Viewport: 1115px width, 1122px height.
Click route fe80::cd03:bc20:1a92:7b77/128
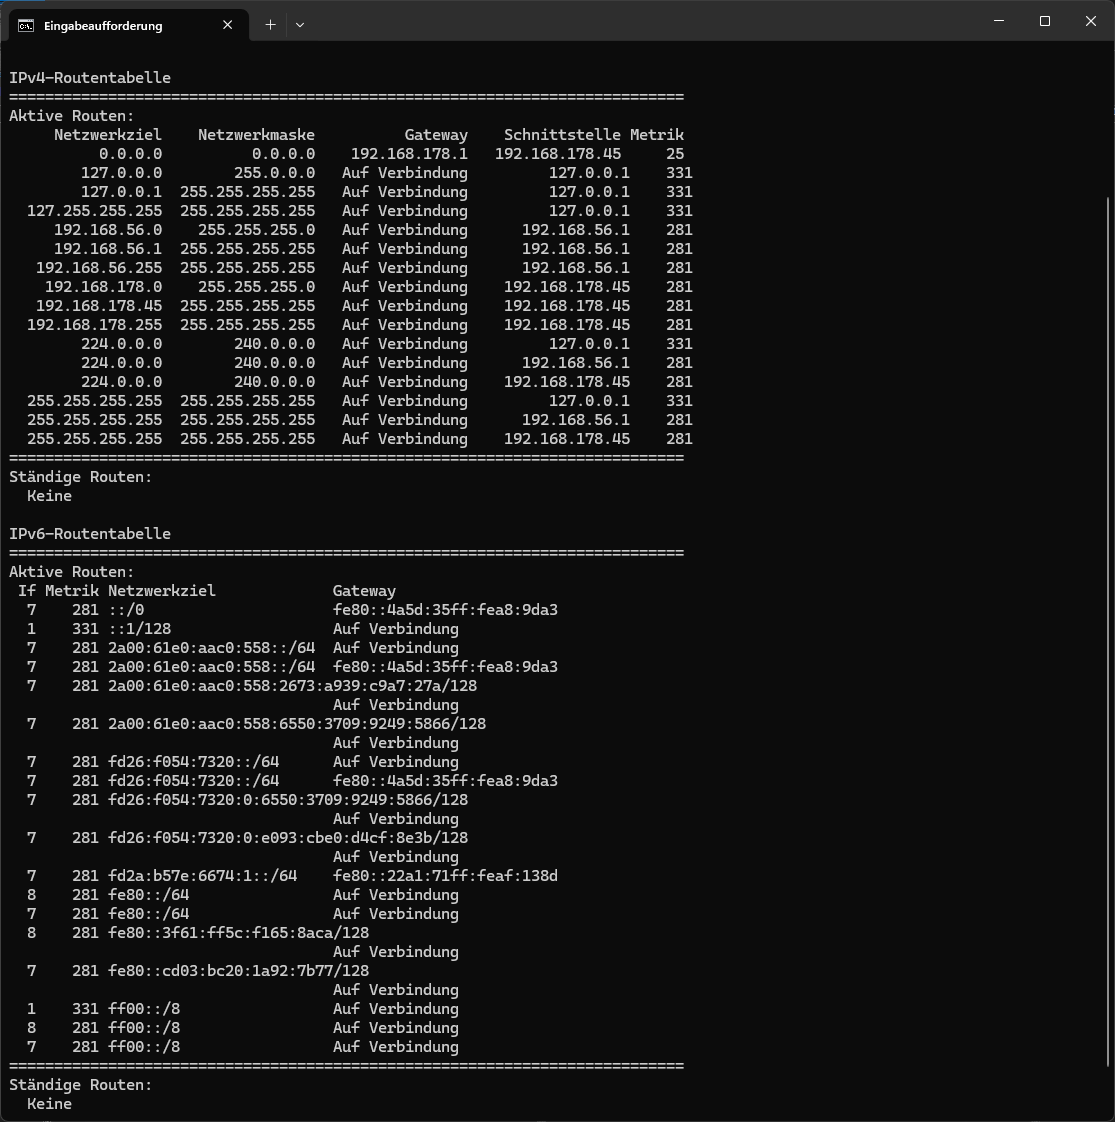coord(238,971)
